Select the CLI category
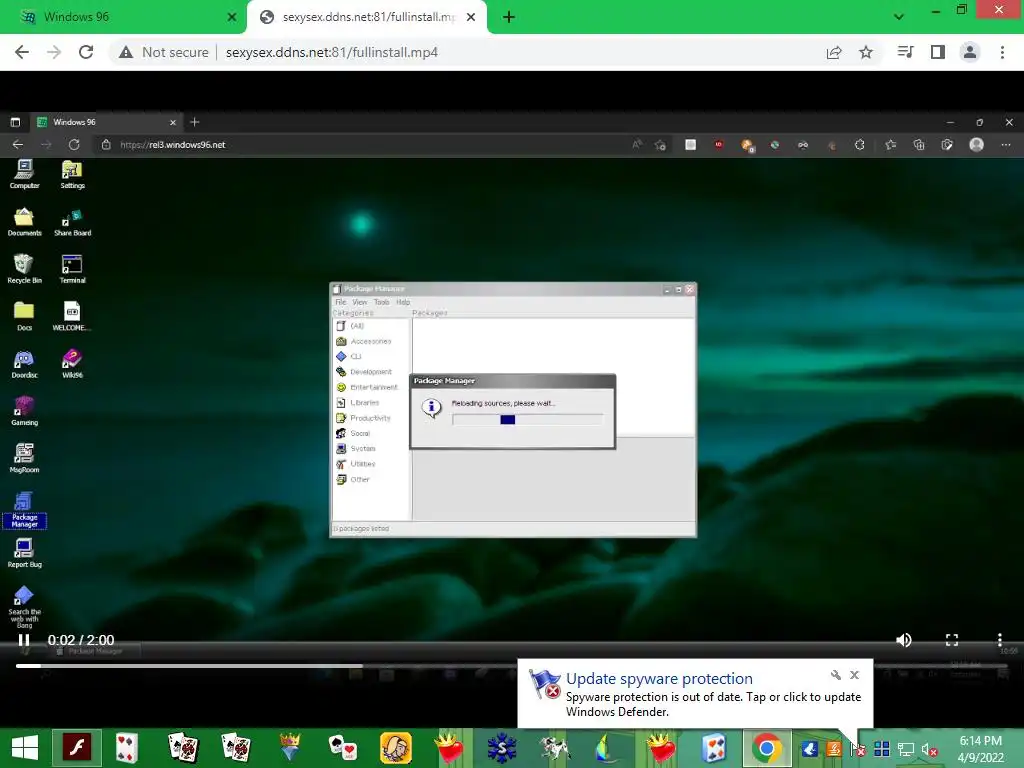Screen dimensions: 1024x768 click(x=349, y=357)
